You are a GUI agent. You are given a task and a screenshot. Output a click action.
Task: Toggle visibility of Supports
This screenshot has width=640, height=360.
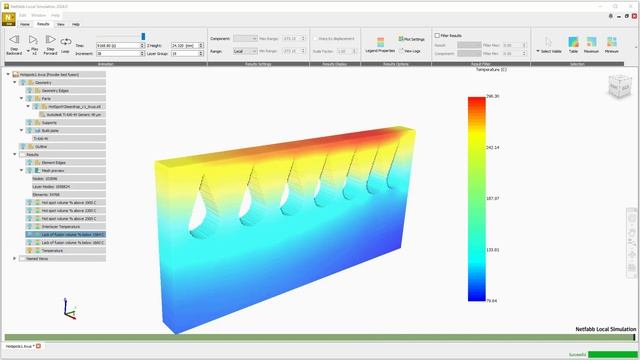tap(29, 122)
